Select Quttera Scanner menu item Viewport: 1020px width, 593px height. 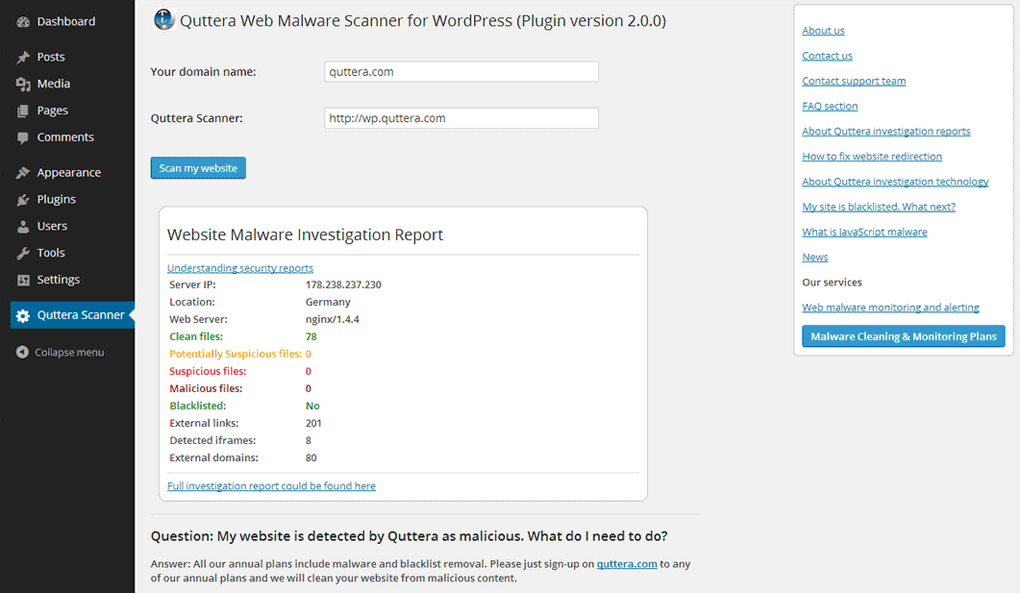coord(80,315)
